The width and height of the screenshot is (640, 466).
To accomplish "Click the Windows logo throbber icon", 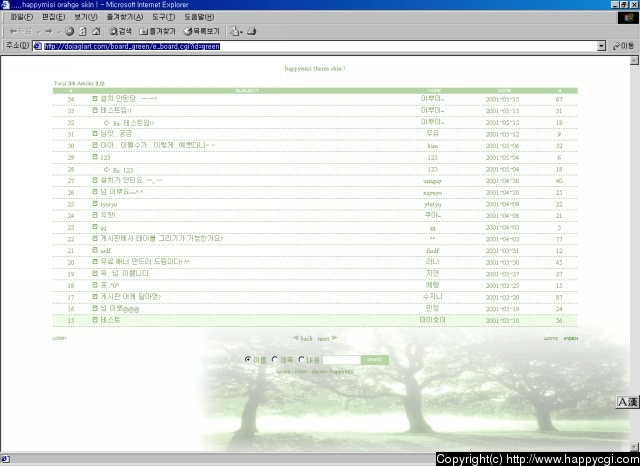I will pyautogui.click(x=628, y=18).
